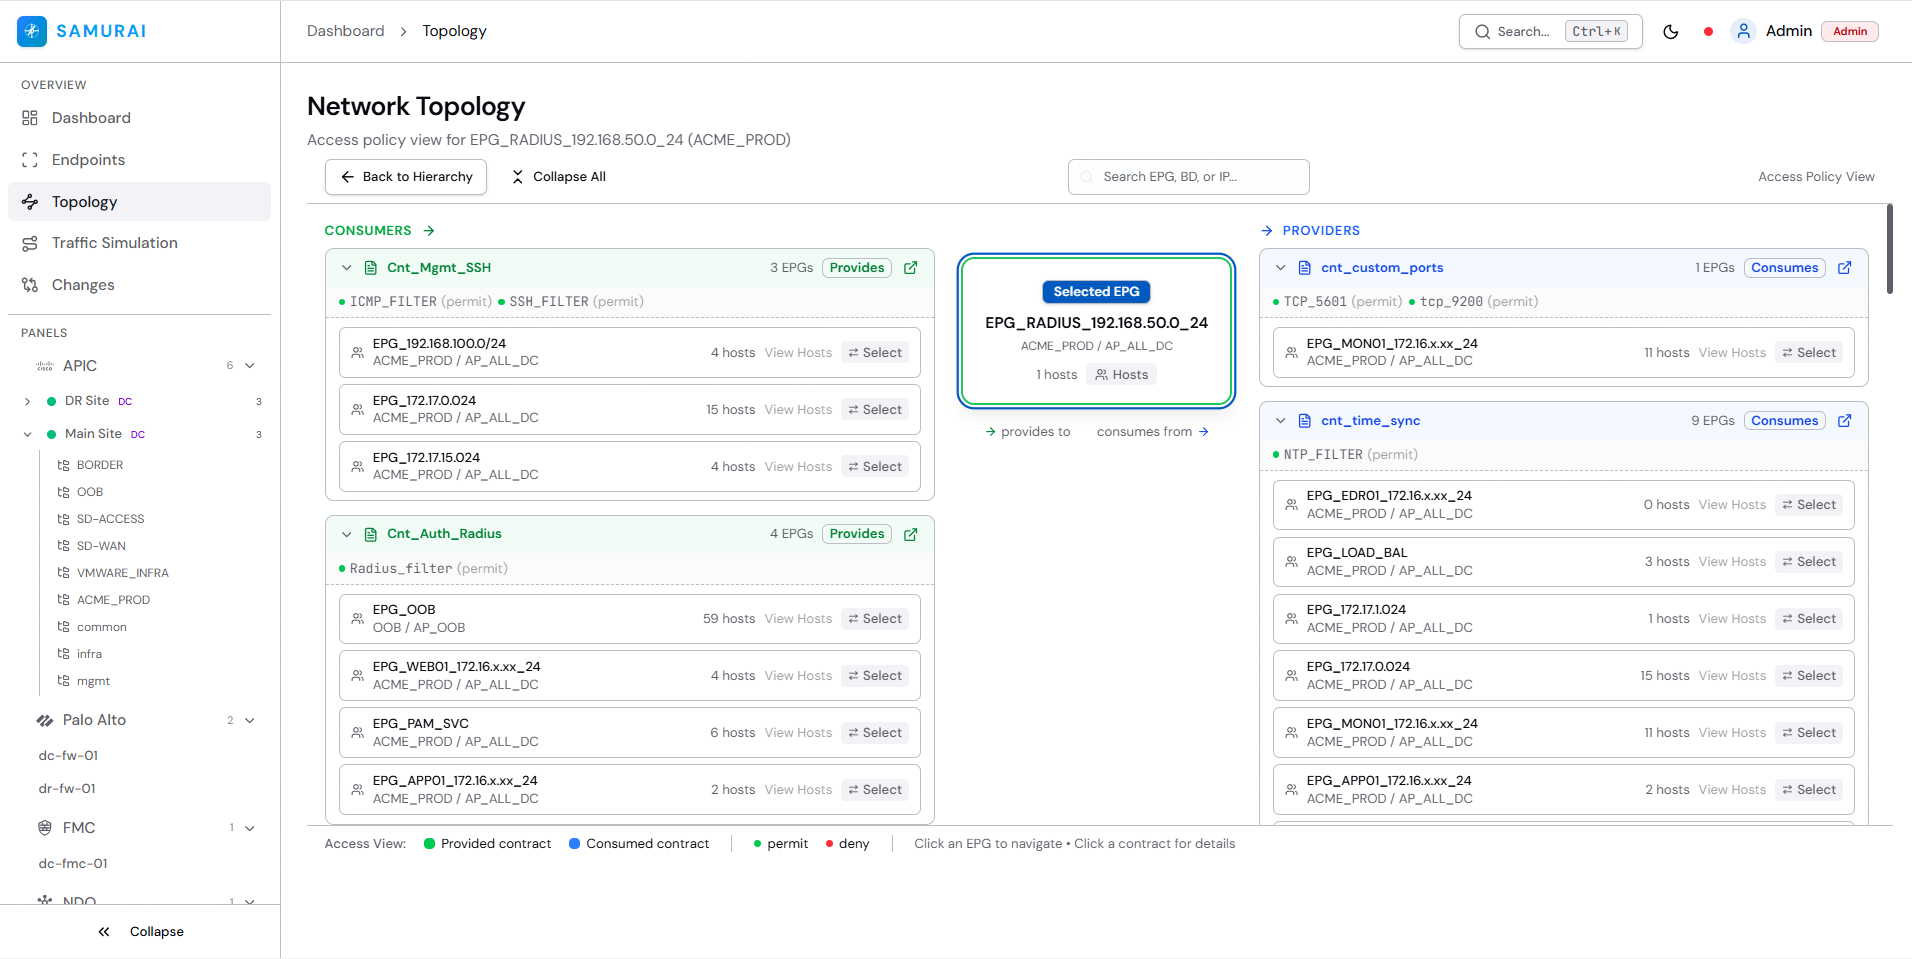The image size is (1912, 959).
Task: Open Topology via the breadcrumb
Action: click(x=454, y=31)
